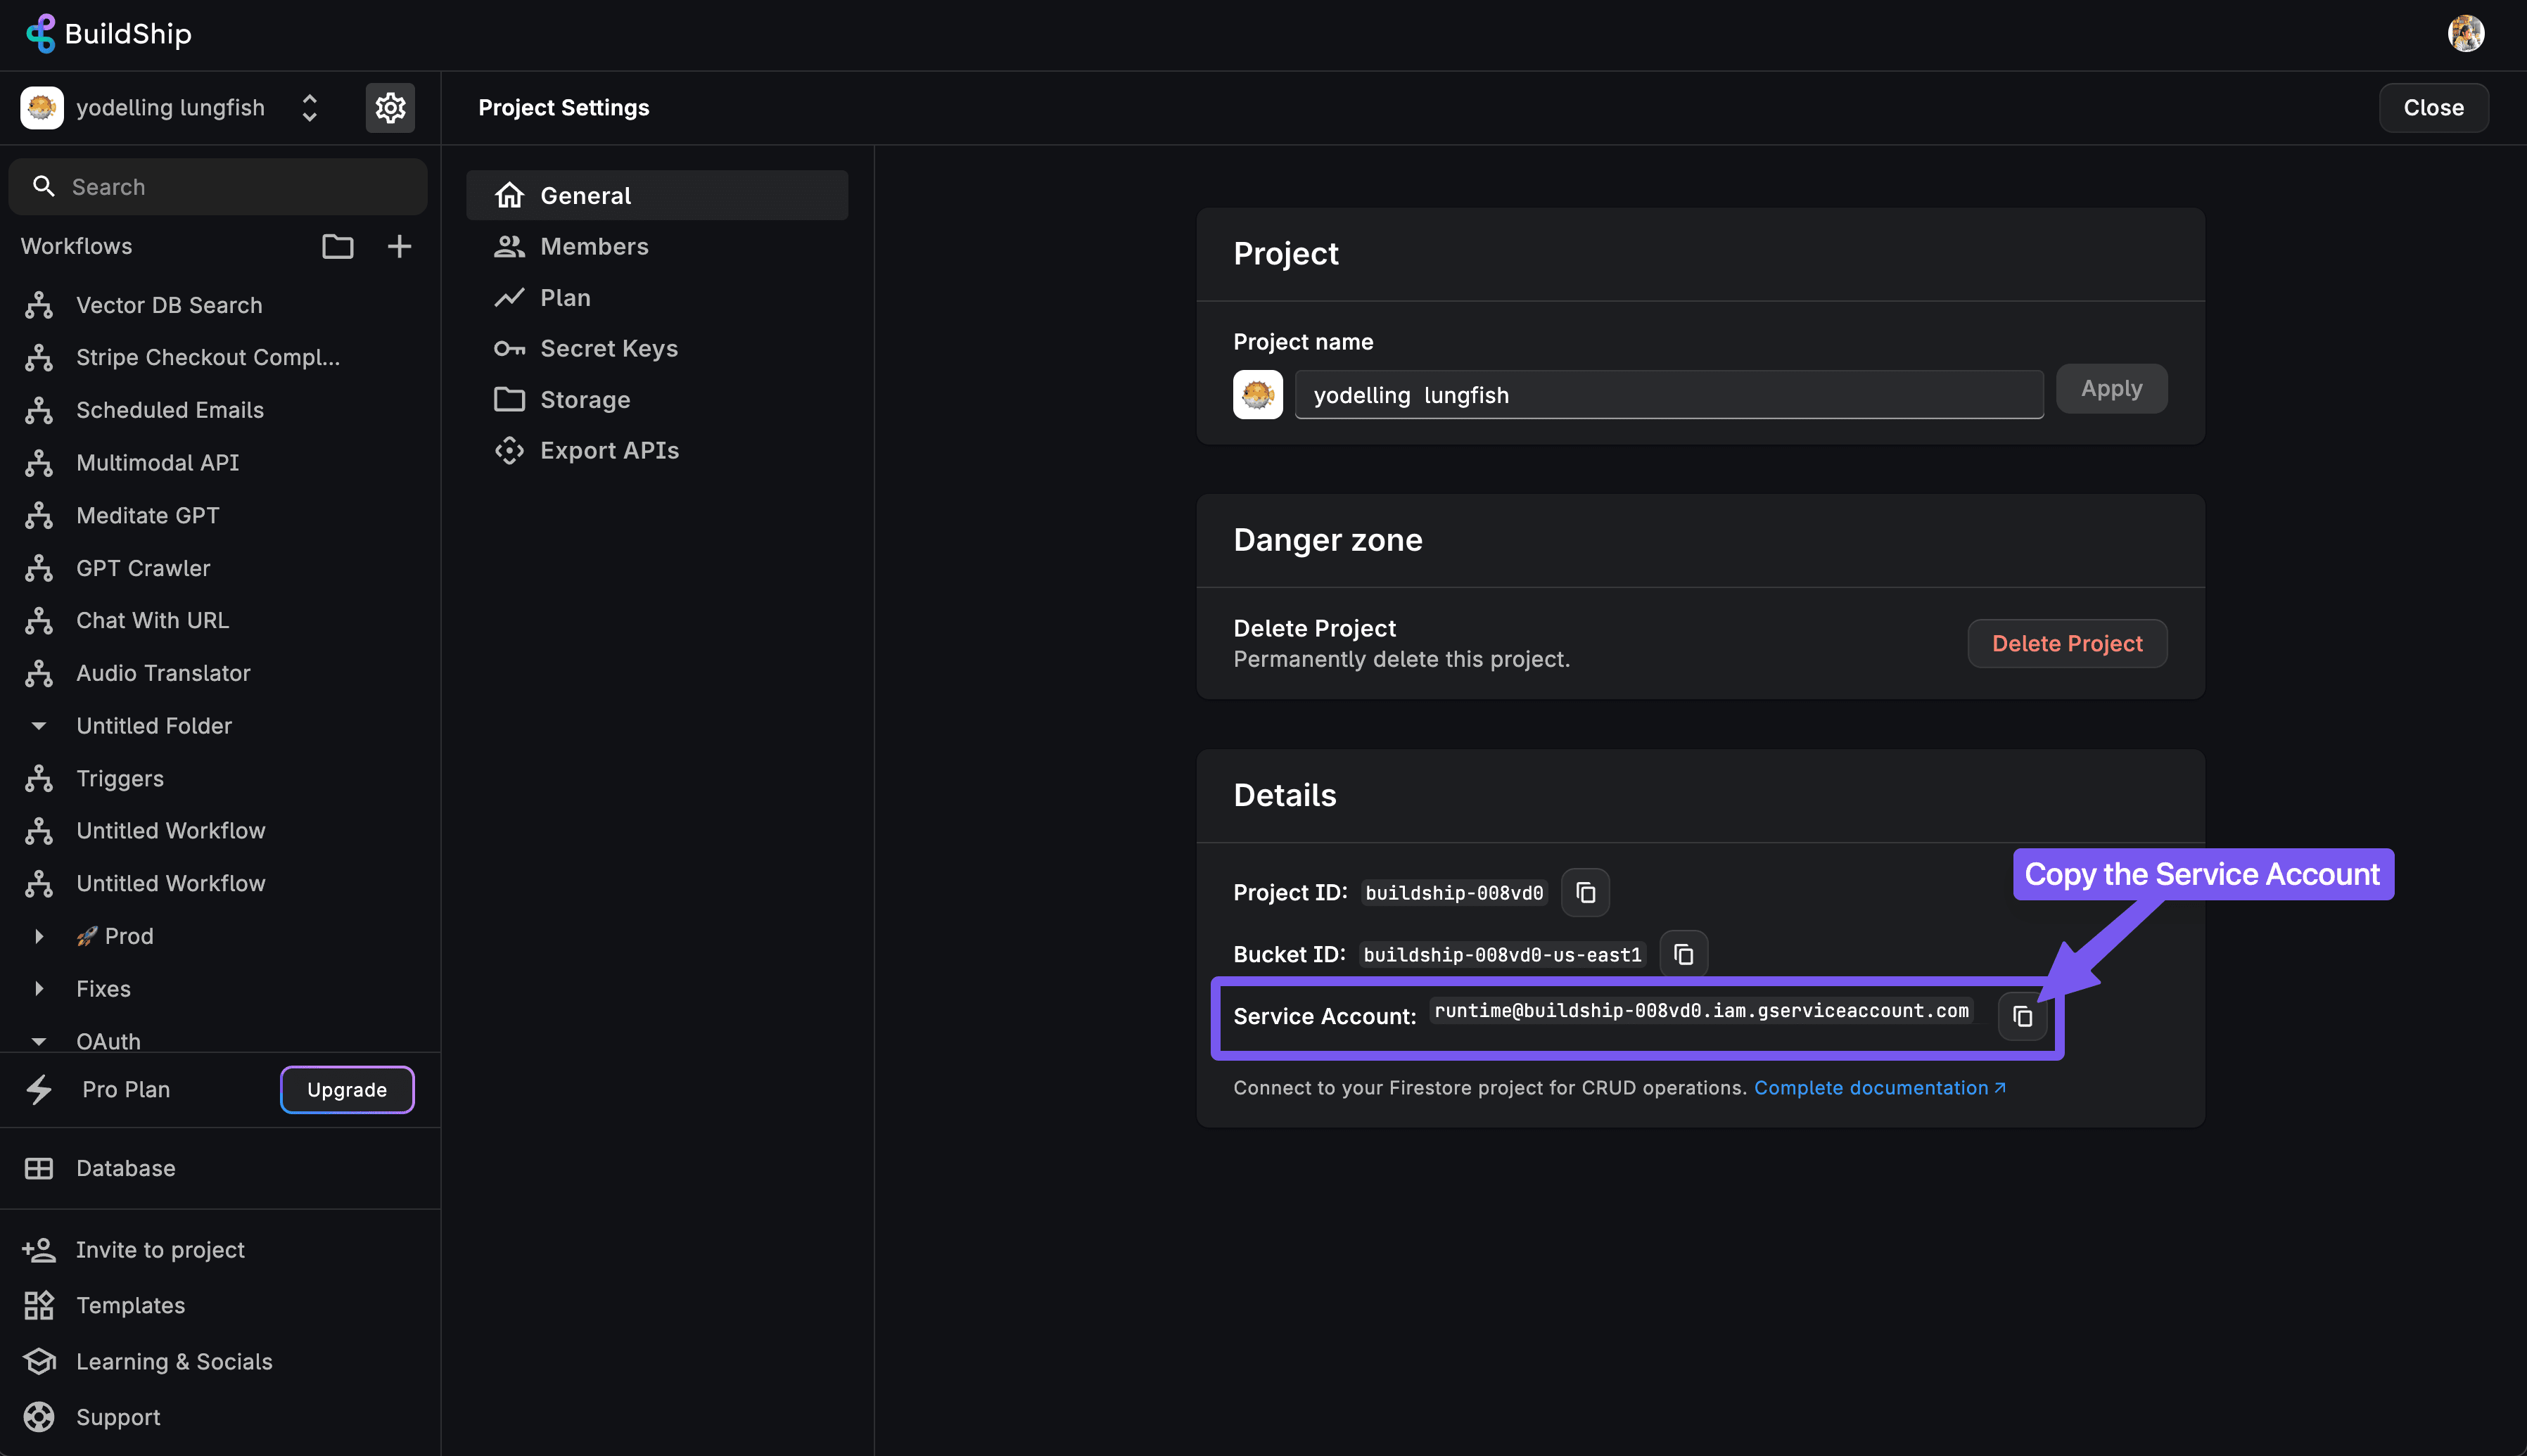Image resolution: width=2527 pixels, height=1456 pixels.
Task: Apply the project name change
Action: pos(2110,388)
